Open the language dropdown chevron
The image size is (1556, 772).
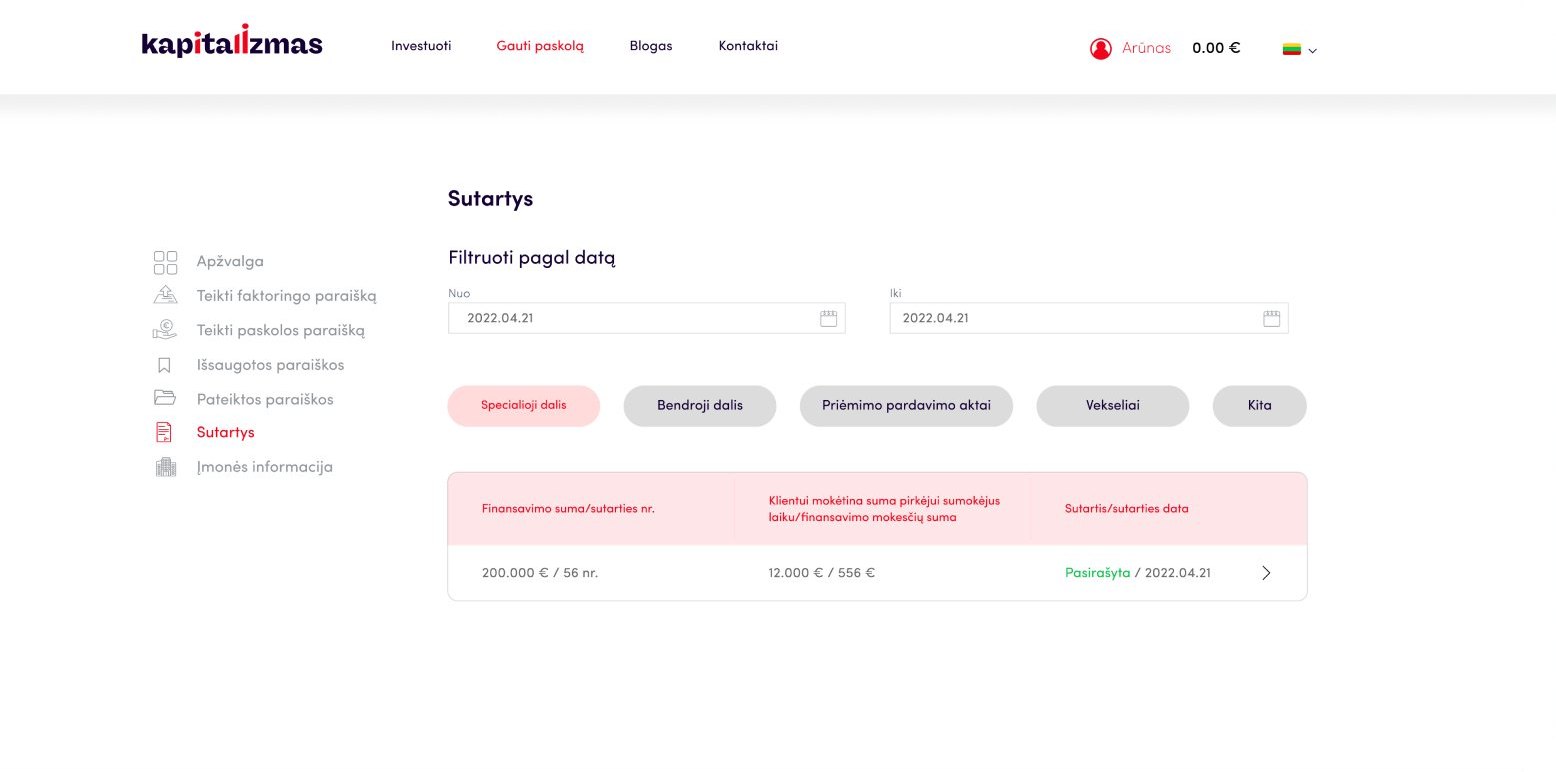pos(1313,50)
